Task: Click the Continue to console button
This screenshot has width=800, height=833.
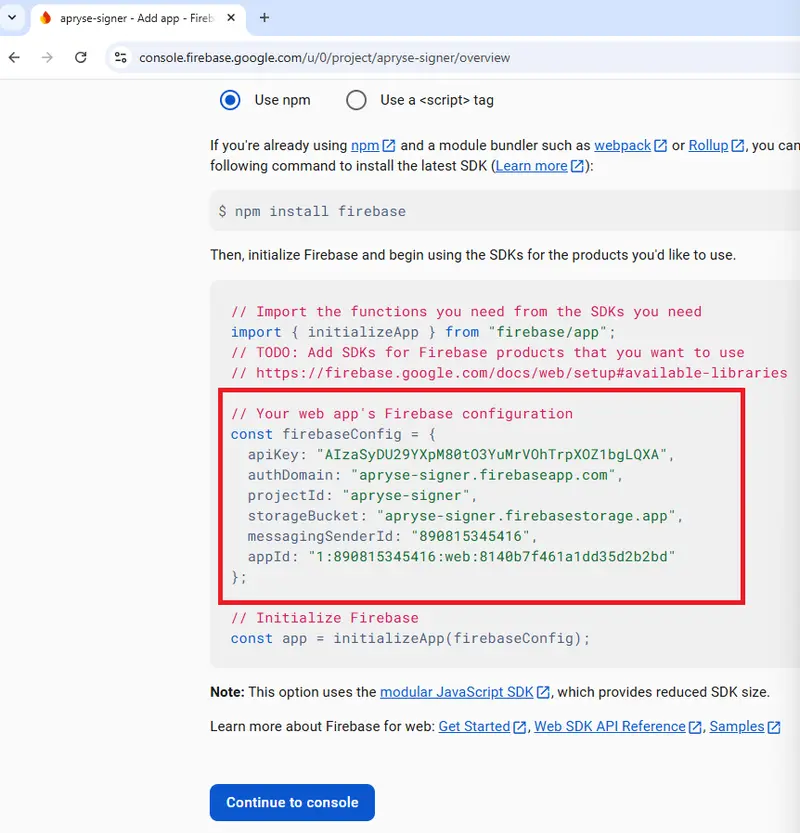Action: click(x=292, y=802)
